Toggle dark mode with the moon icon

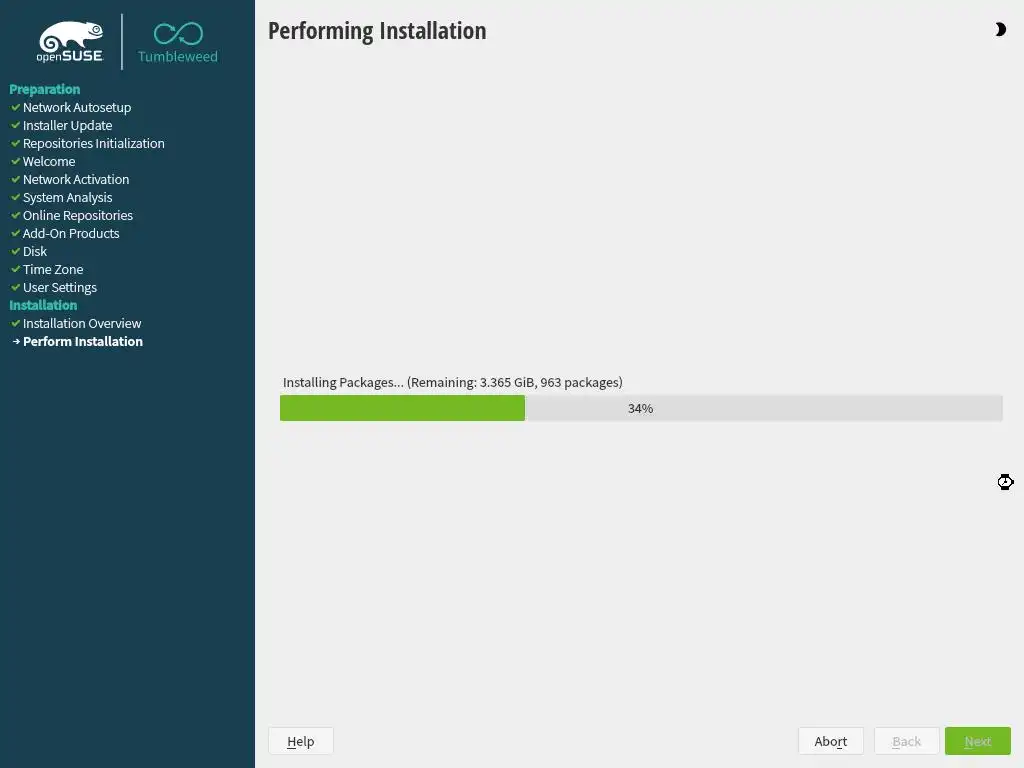pos(1000,29)
